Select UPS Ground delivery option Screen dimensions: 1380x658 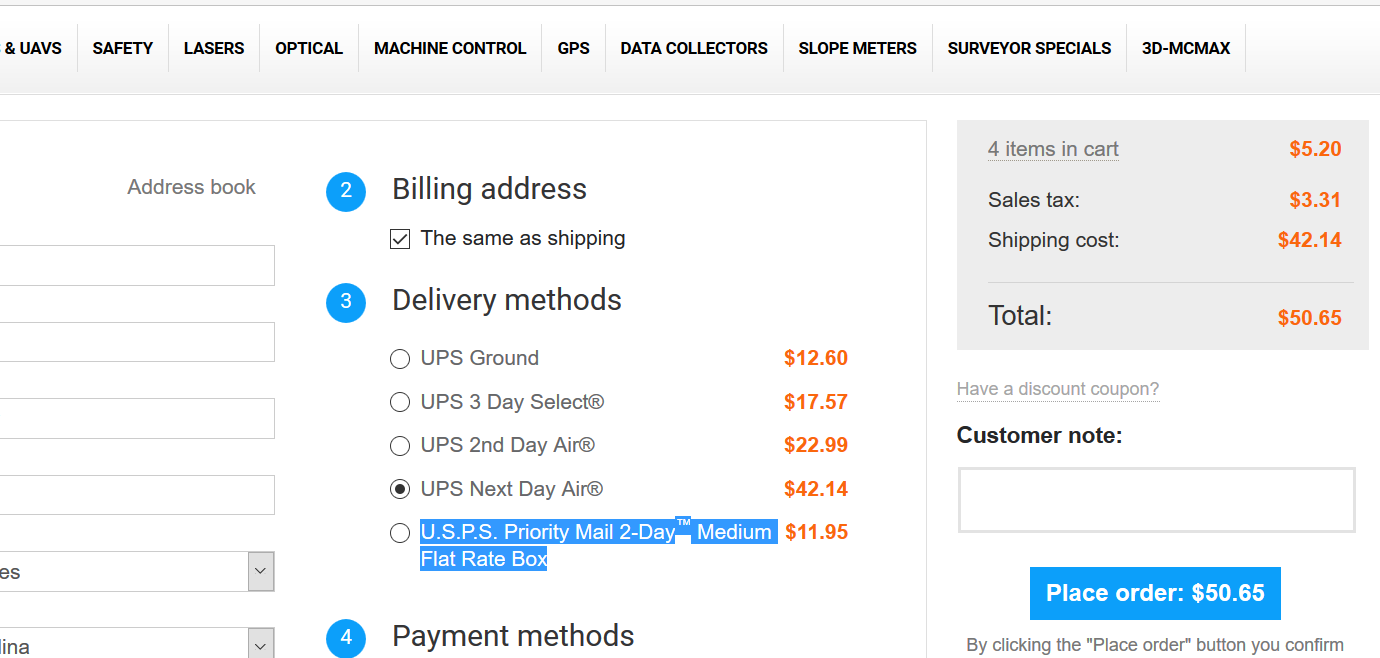pyautogui.click(x=400, y=359)
